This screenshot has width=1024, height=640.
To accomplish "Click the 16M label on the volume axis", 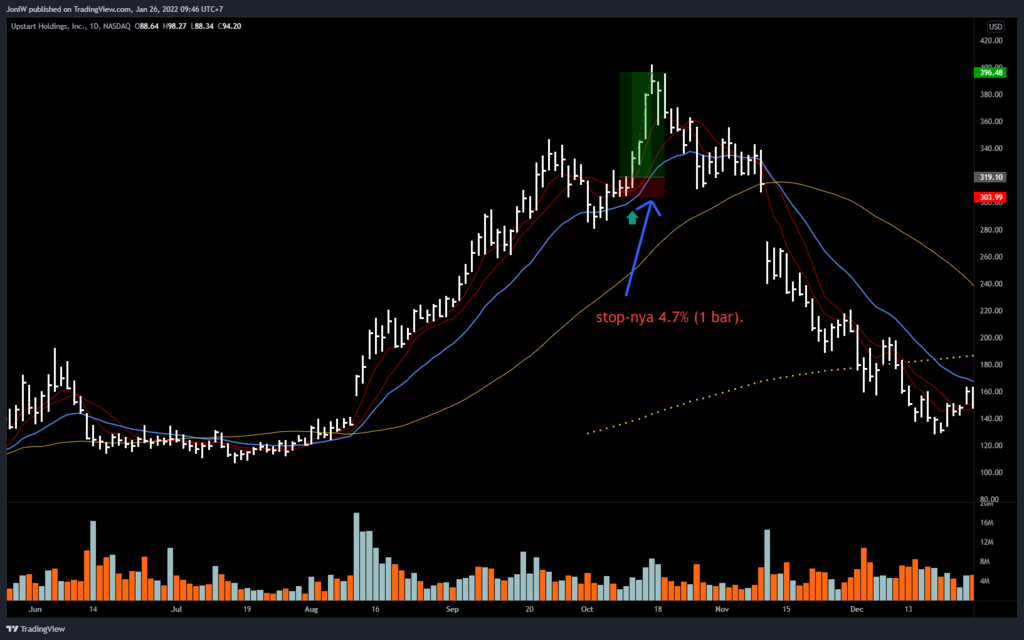I will pos(988,523).
